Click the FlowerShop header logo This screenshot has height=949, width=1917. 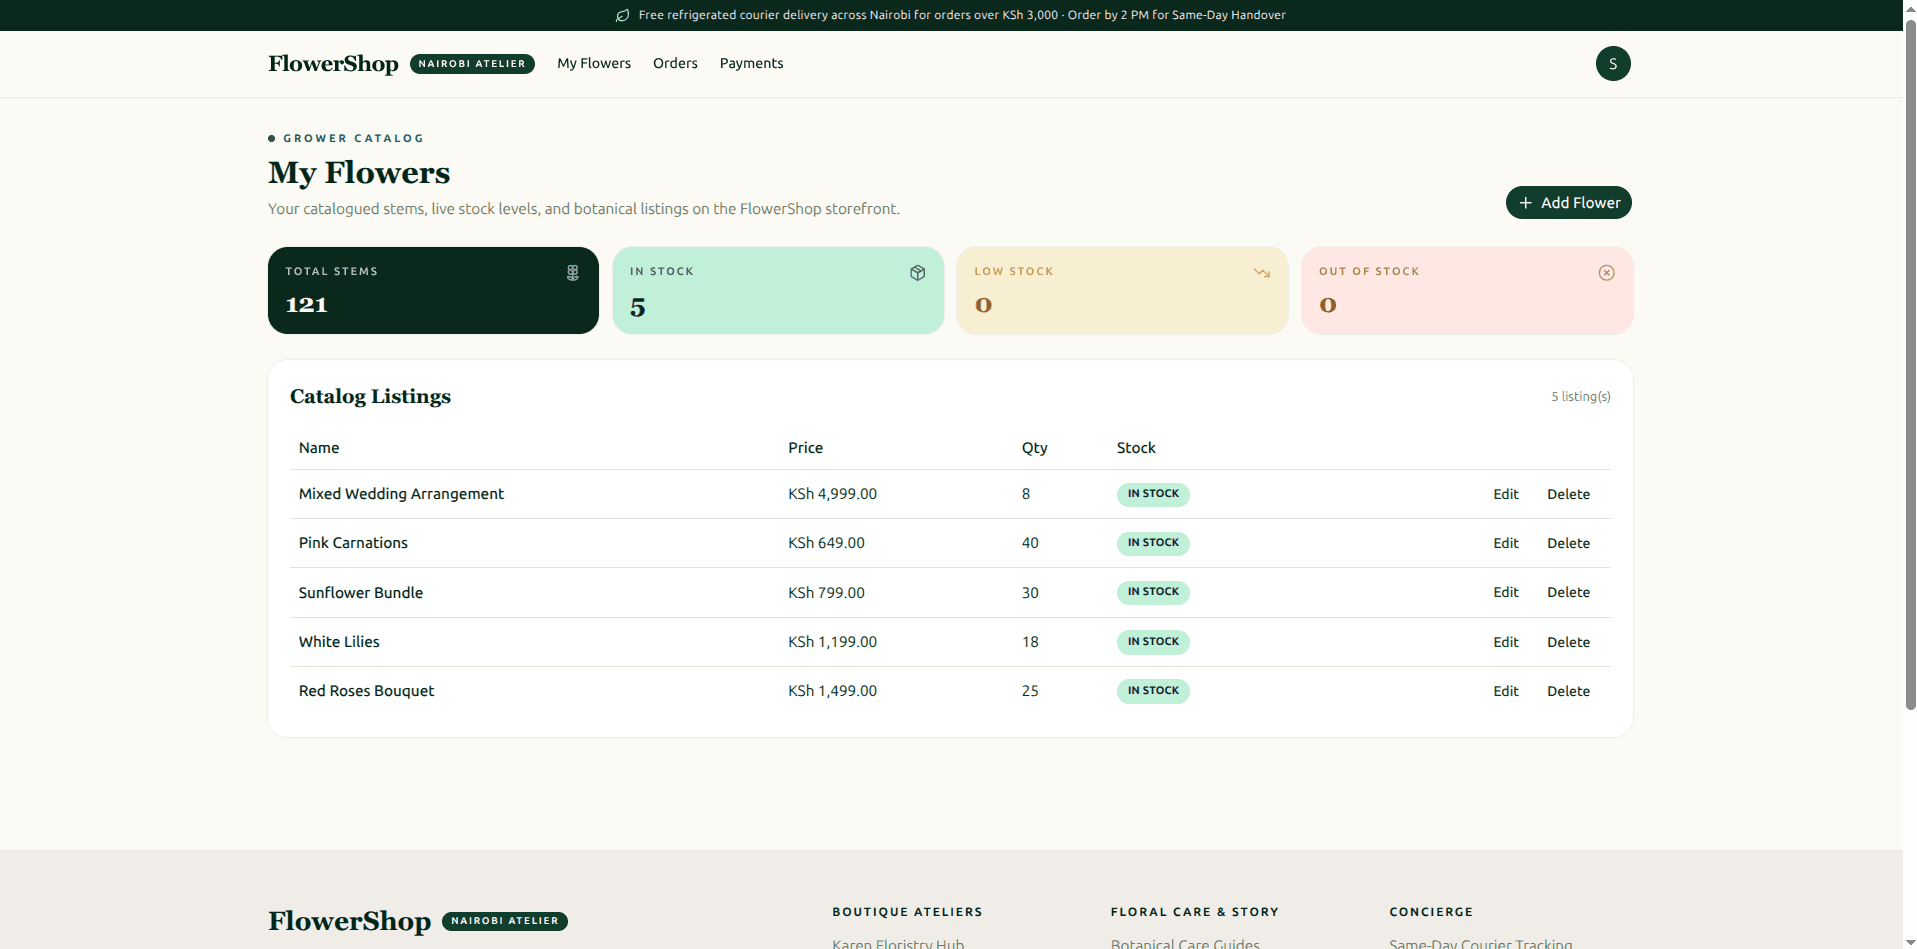[x=333, y=63]
